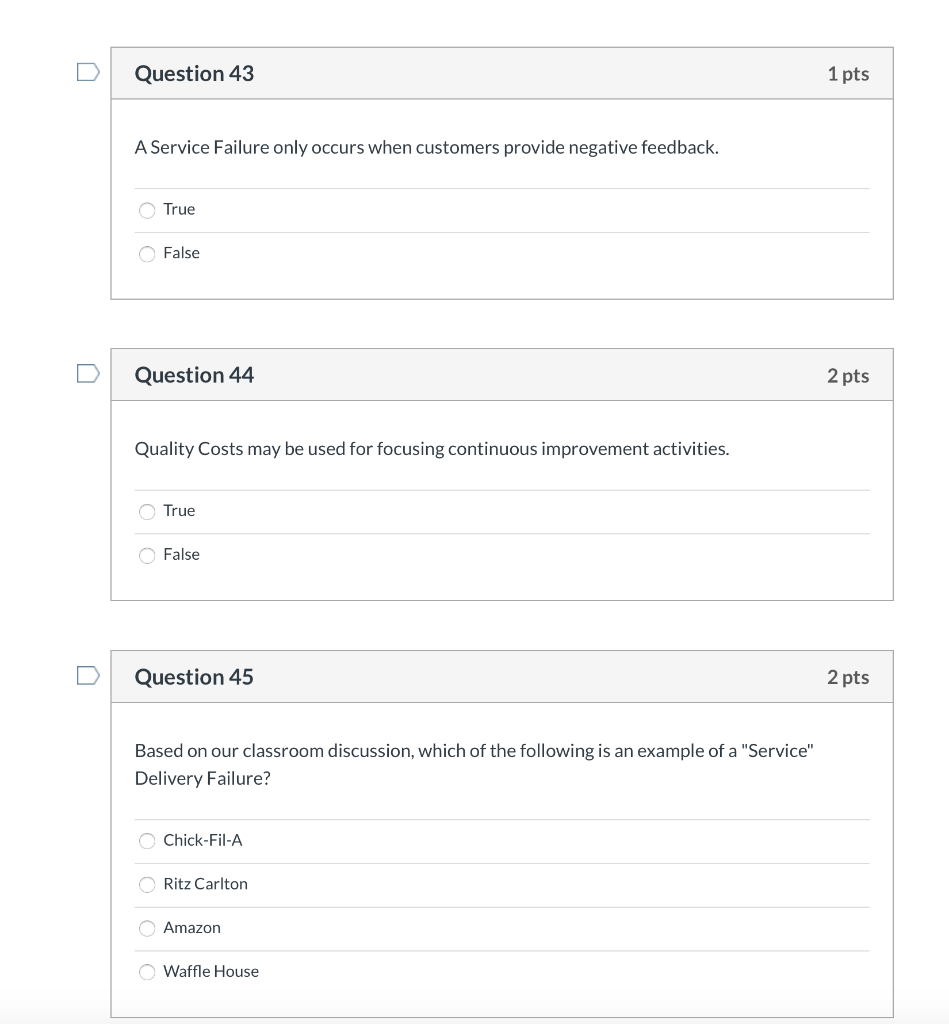Click the Question 45 header
The image size is (949, 1024).
click(x=193, y=677)
